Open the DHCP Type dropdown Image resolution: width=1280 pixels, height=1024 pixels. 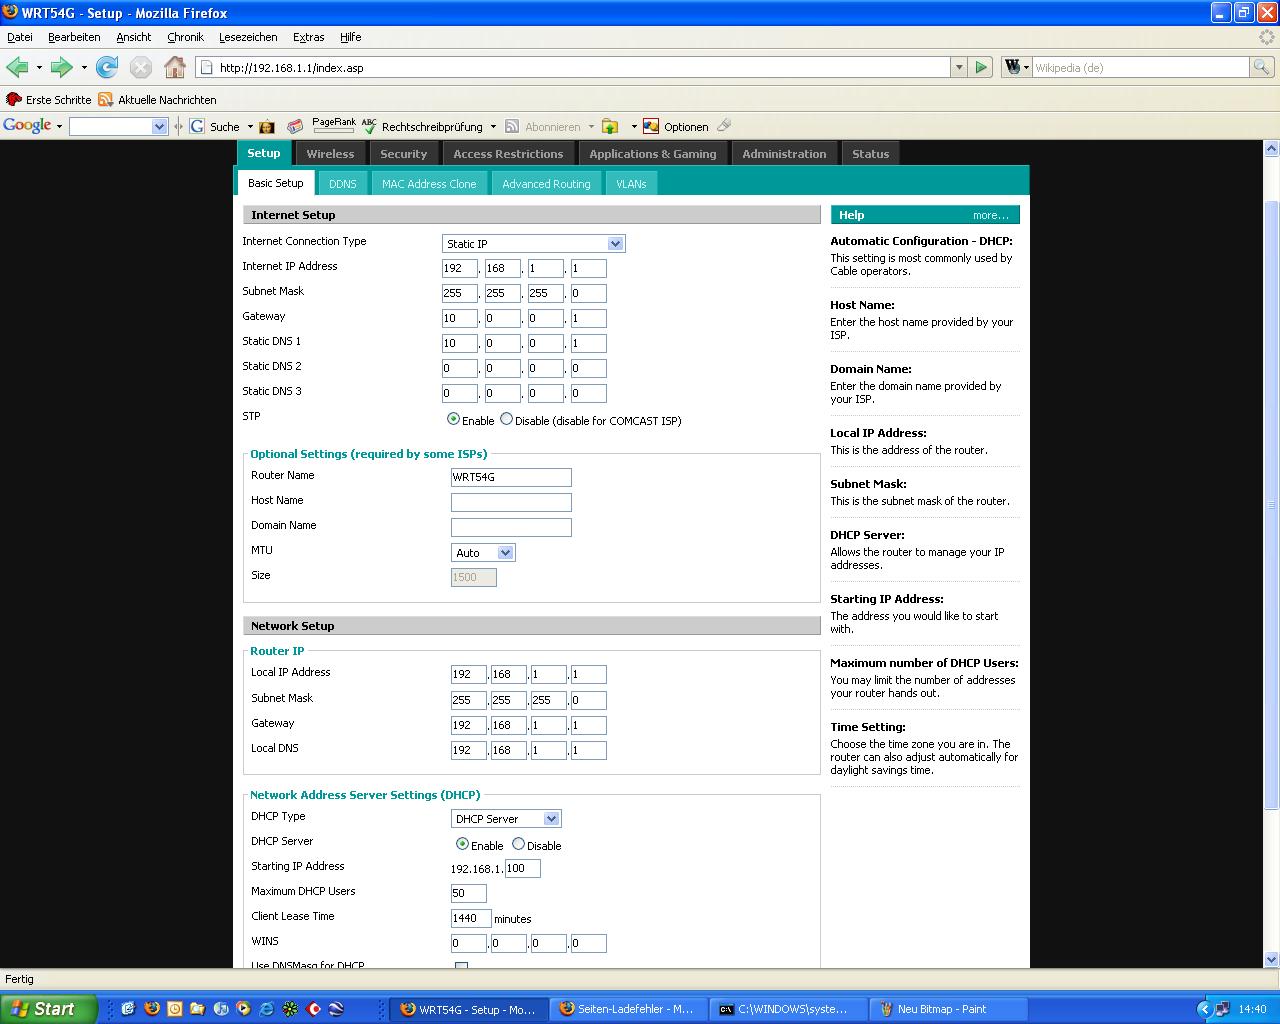506,819
